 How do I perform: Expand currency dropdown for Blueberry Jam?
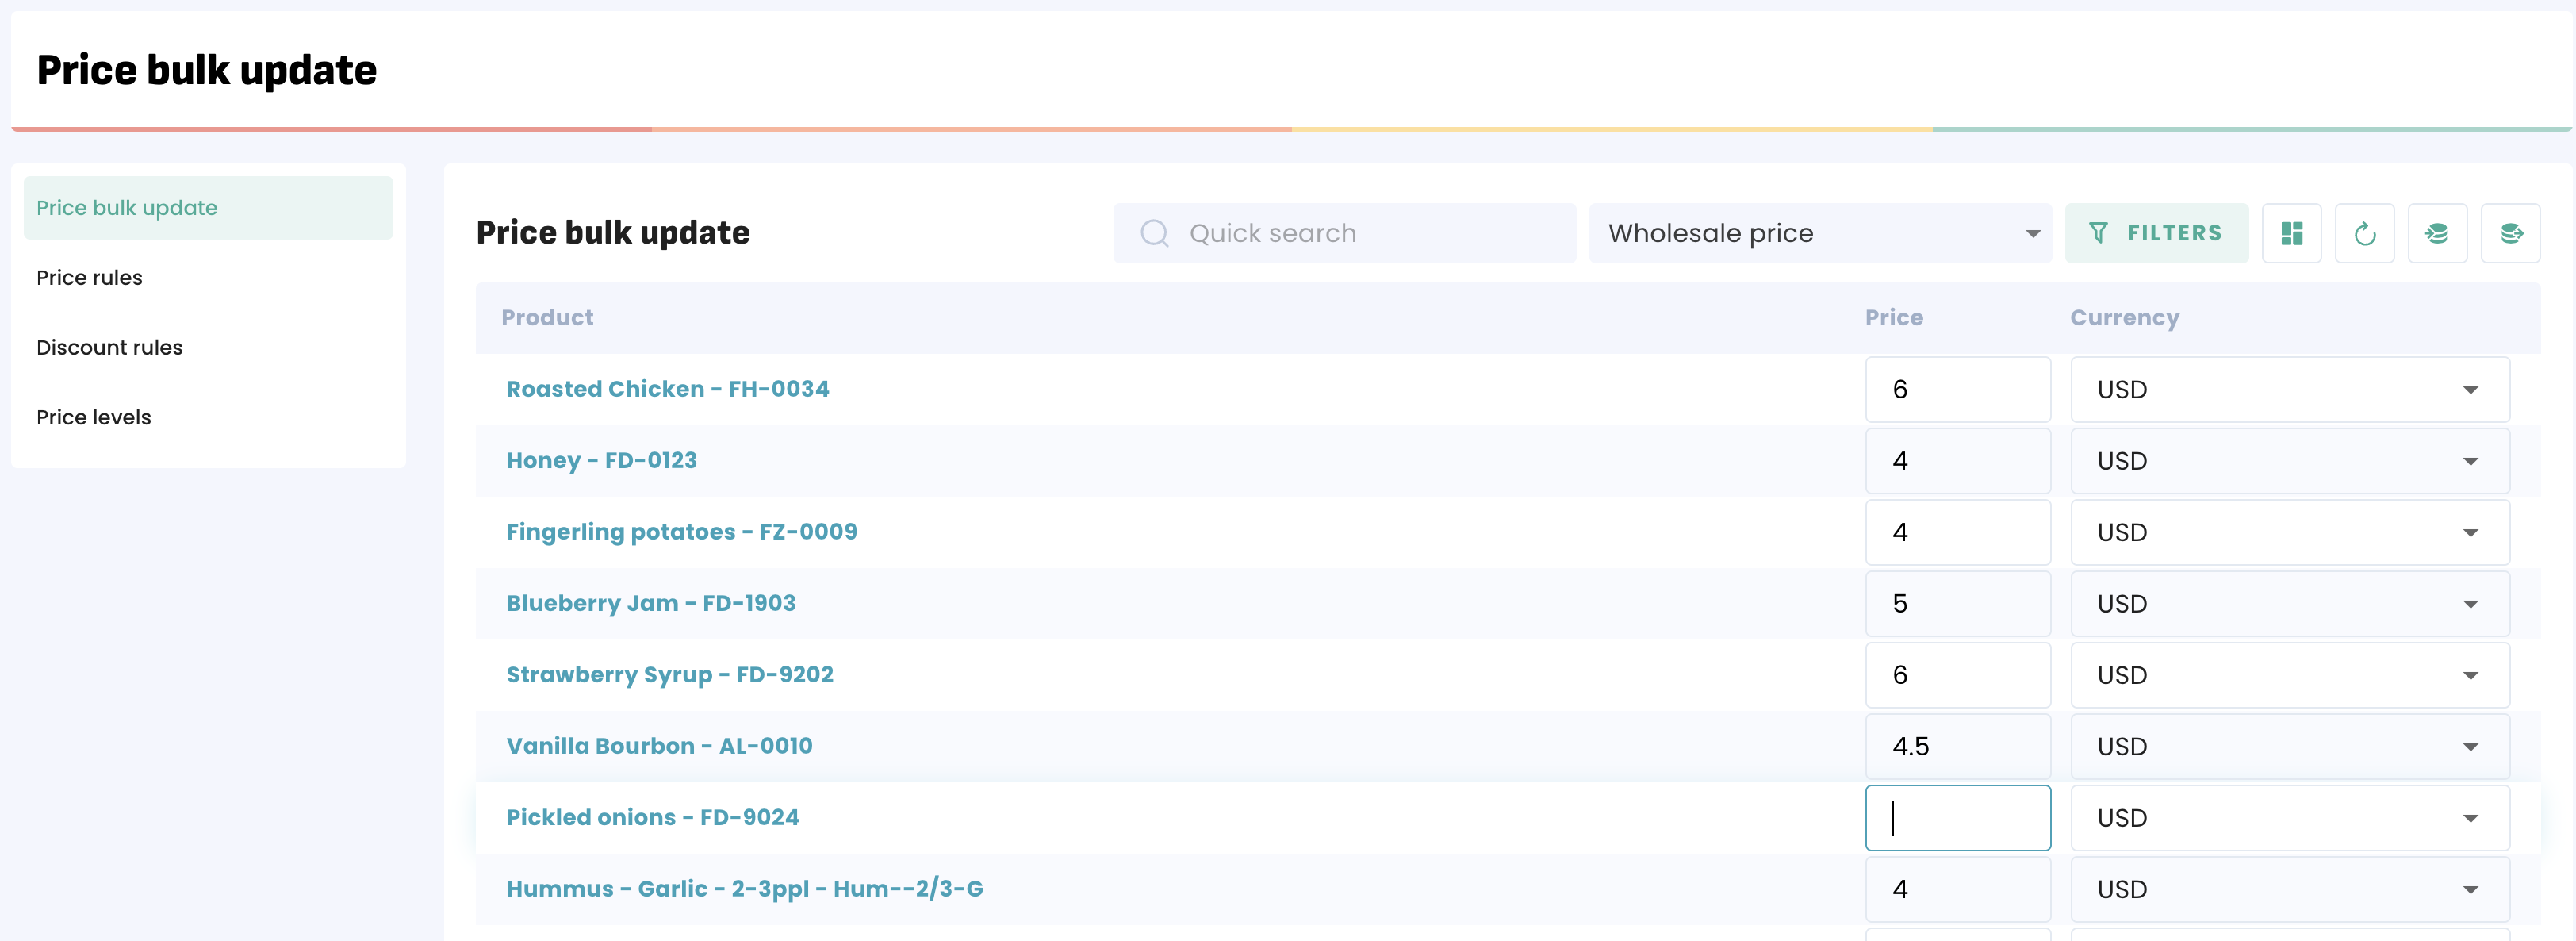[x=2289, y=604]
